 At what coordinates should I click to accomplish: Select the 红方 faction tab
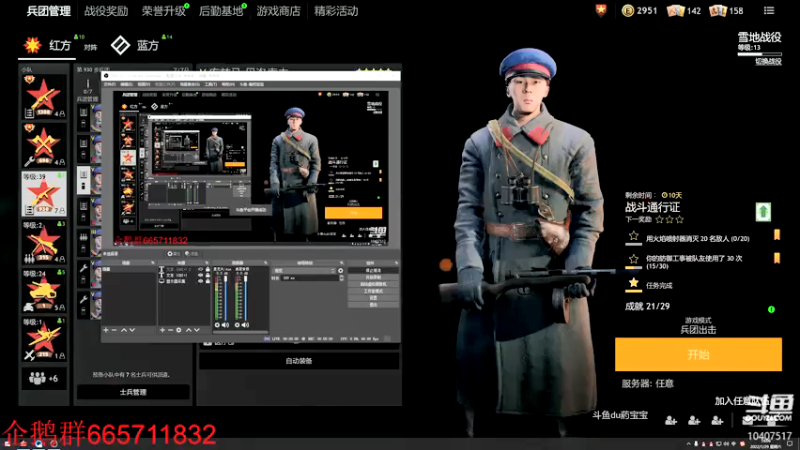tap(47, 45)
